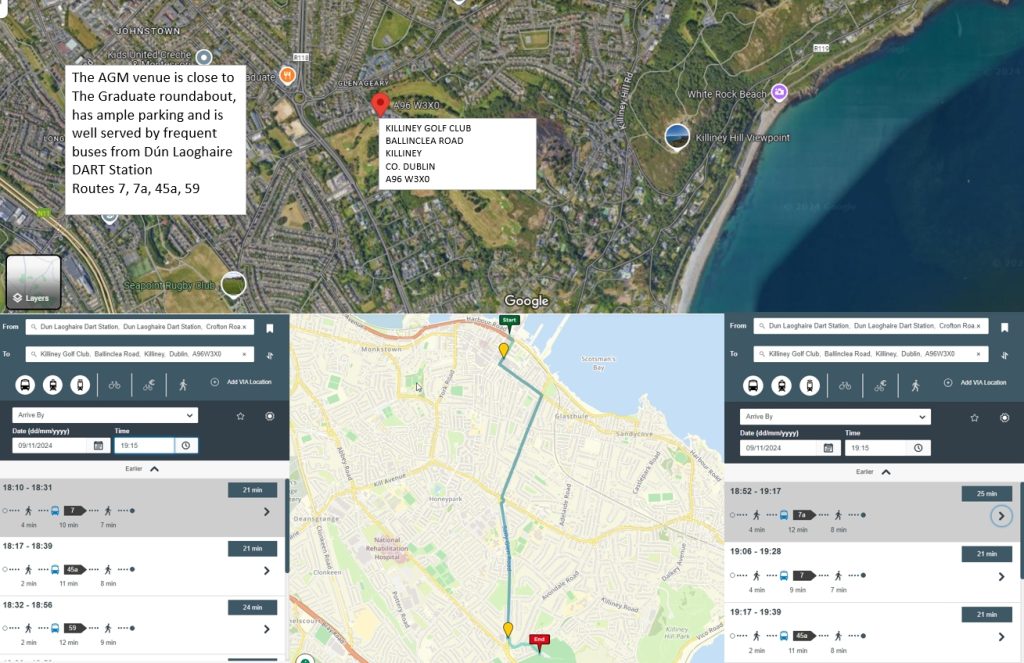Choose the taxi and cycle option in left planner

pos(149,385)
